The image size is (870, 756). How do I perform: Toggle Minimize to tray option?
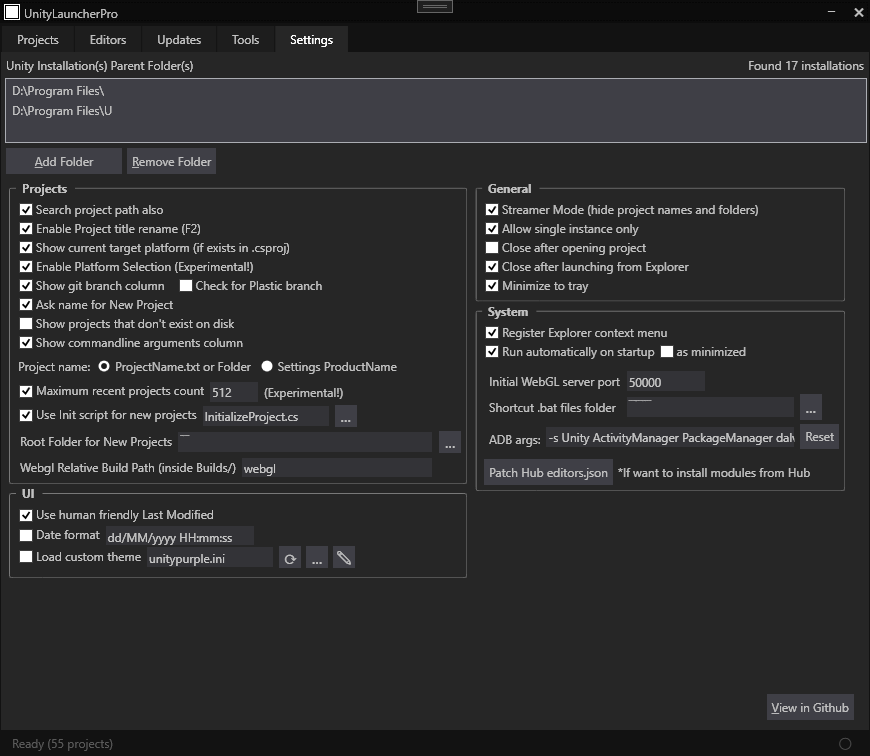coord(492,286)
